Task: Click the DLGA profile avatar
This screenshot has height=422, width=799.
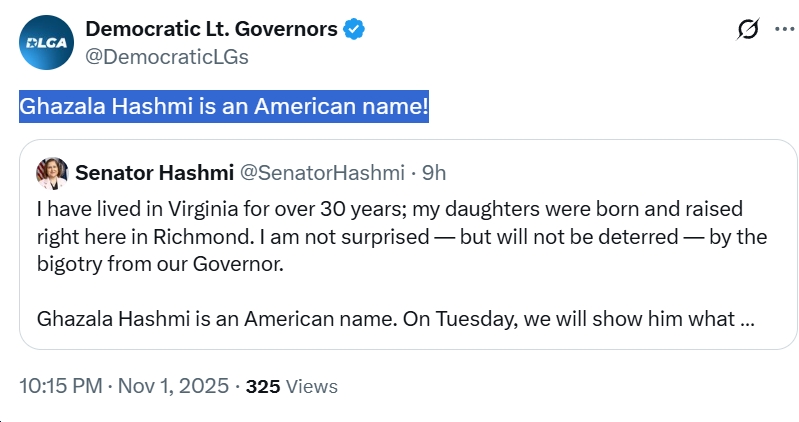Action: (46, 41)
